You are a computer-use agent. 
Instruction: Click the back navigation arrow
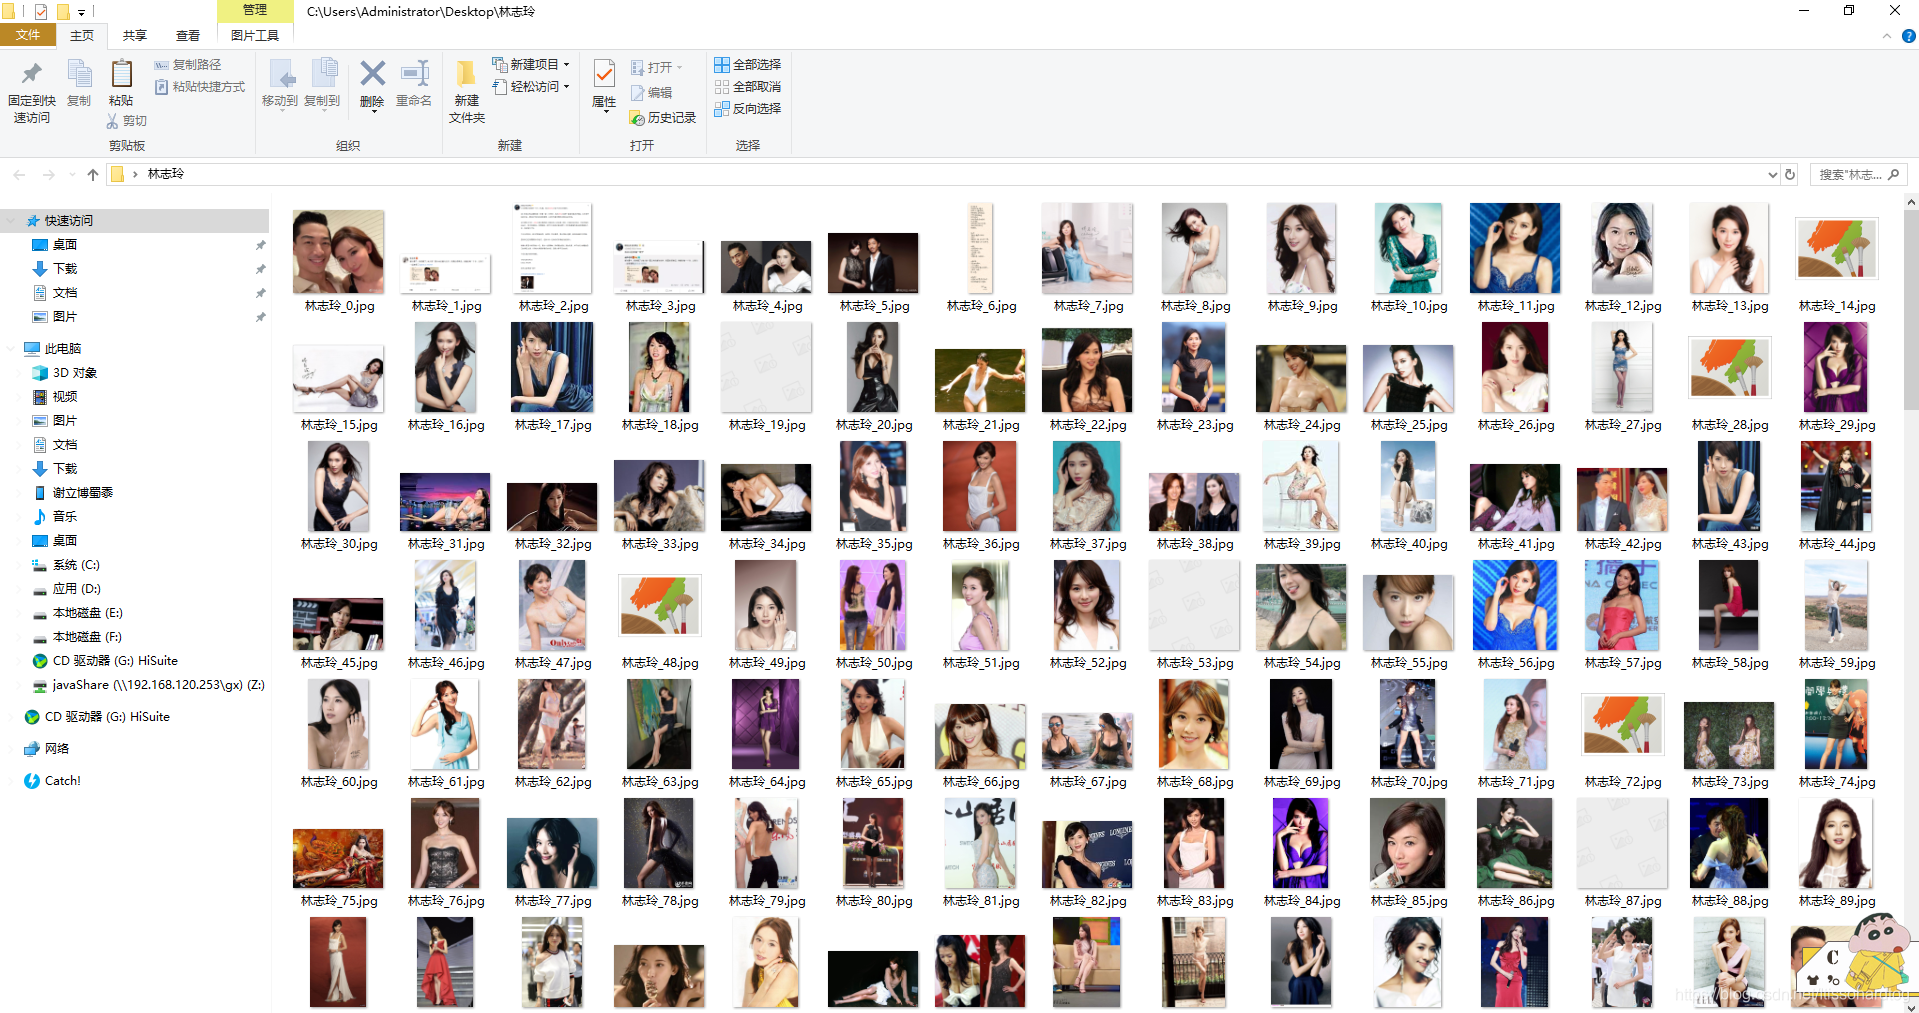(x=19, y=174)
